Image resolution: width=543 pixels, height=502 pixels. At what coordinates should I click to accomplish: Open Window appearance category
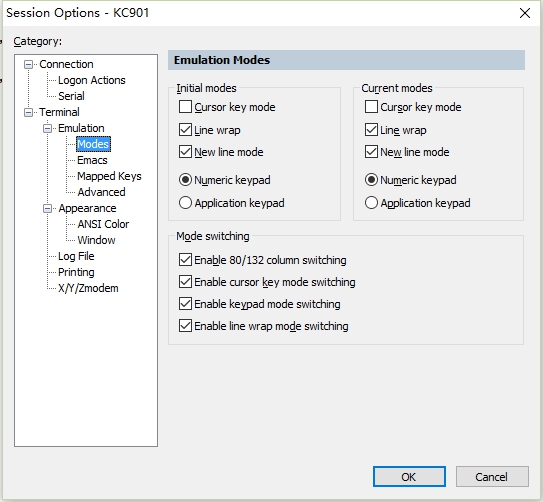tap(96, 240)
